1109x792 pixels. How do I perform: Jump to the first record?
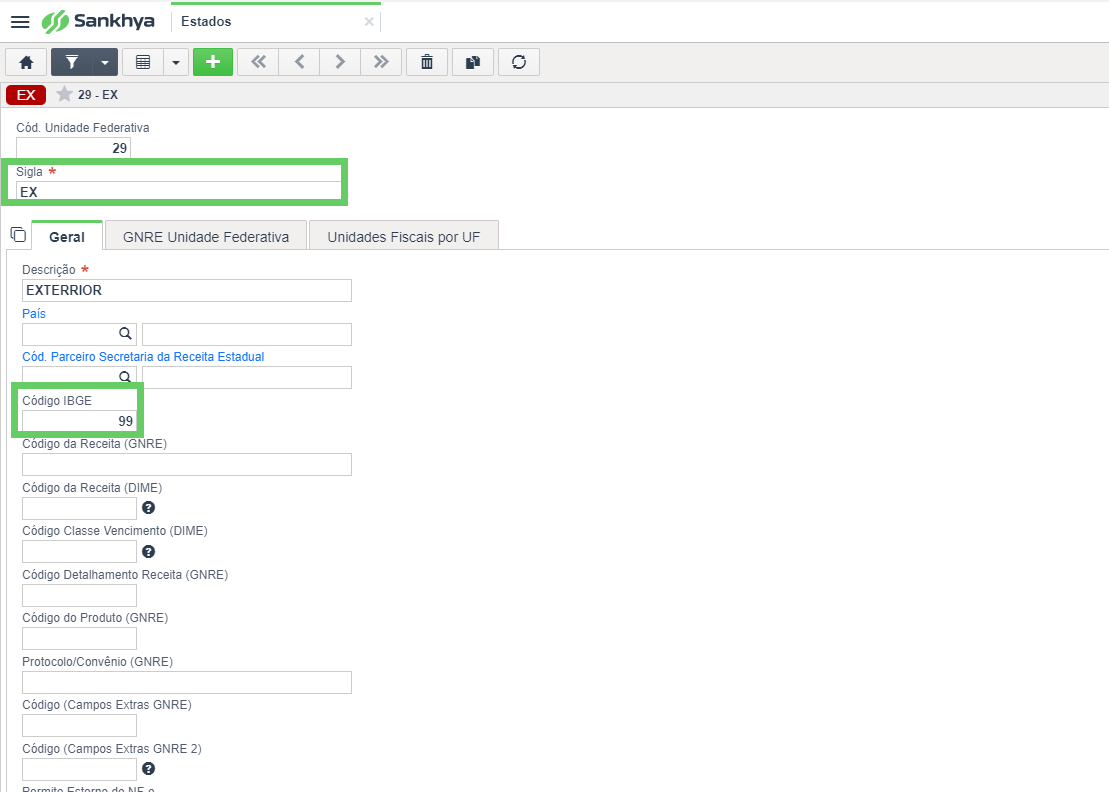coord(258,62)
